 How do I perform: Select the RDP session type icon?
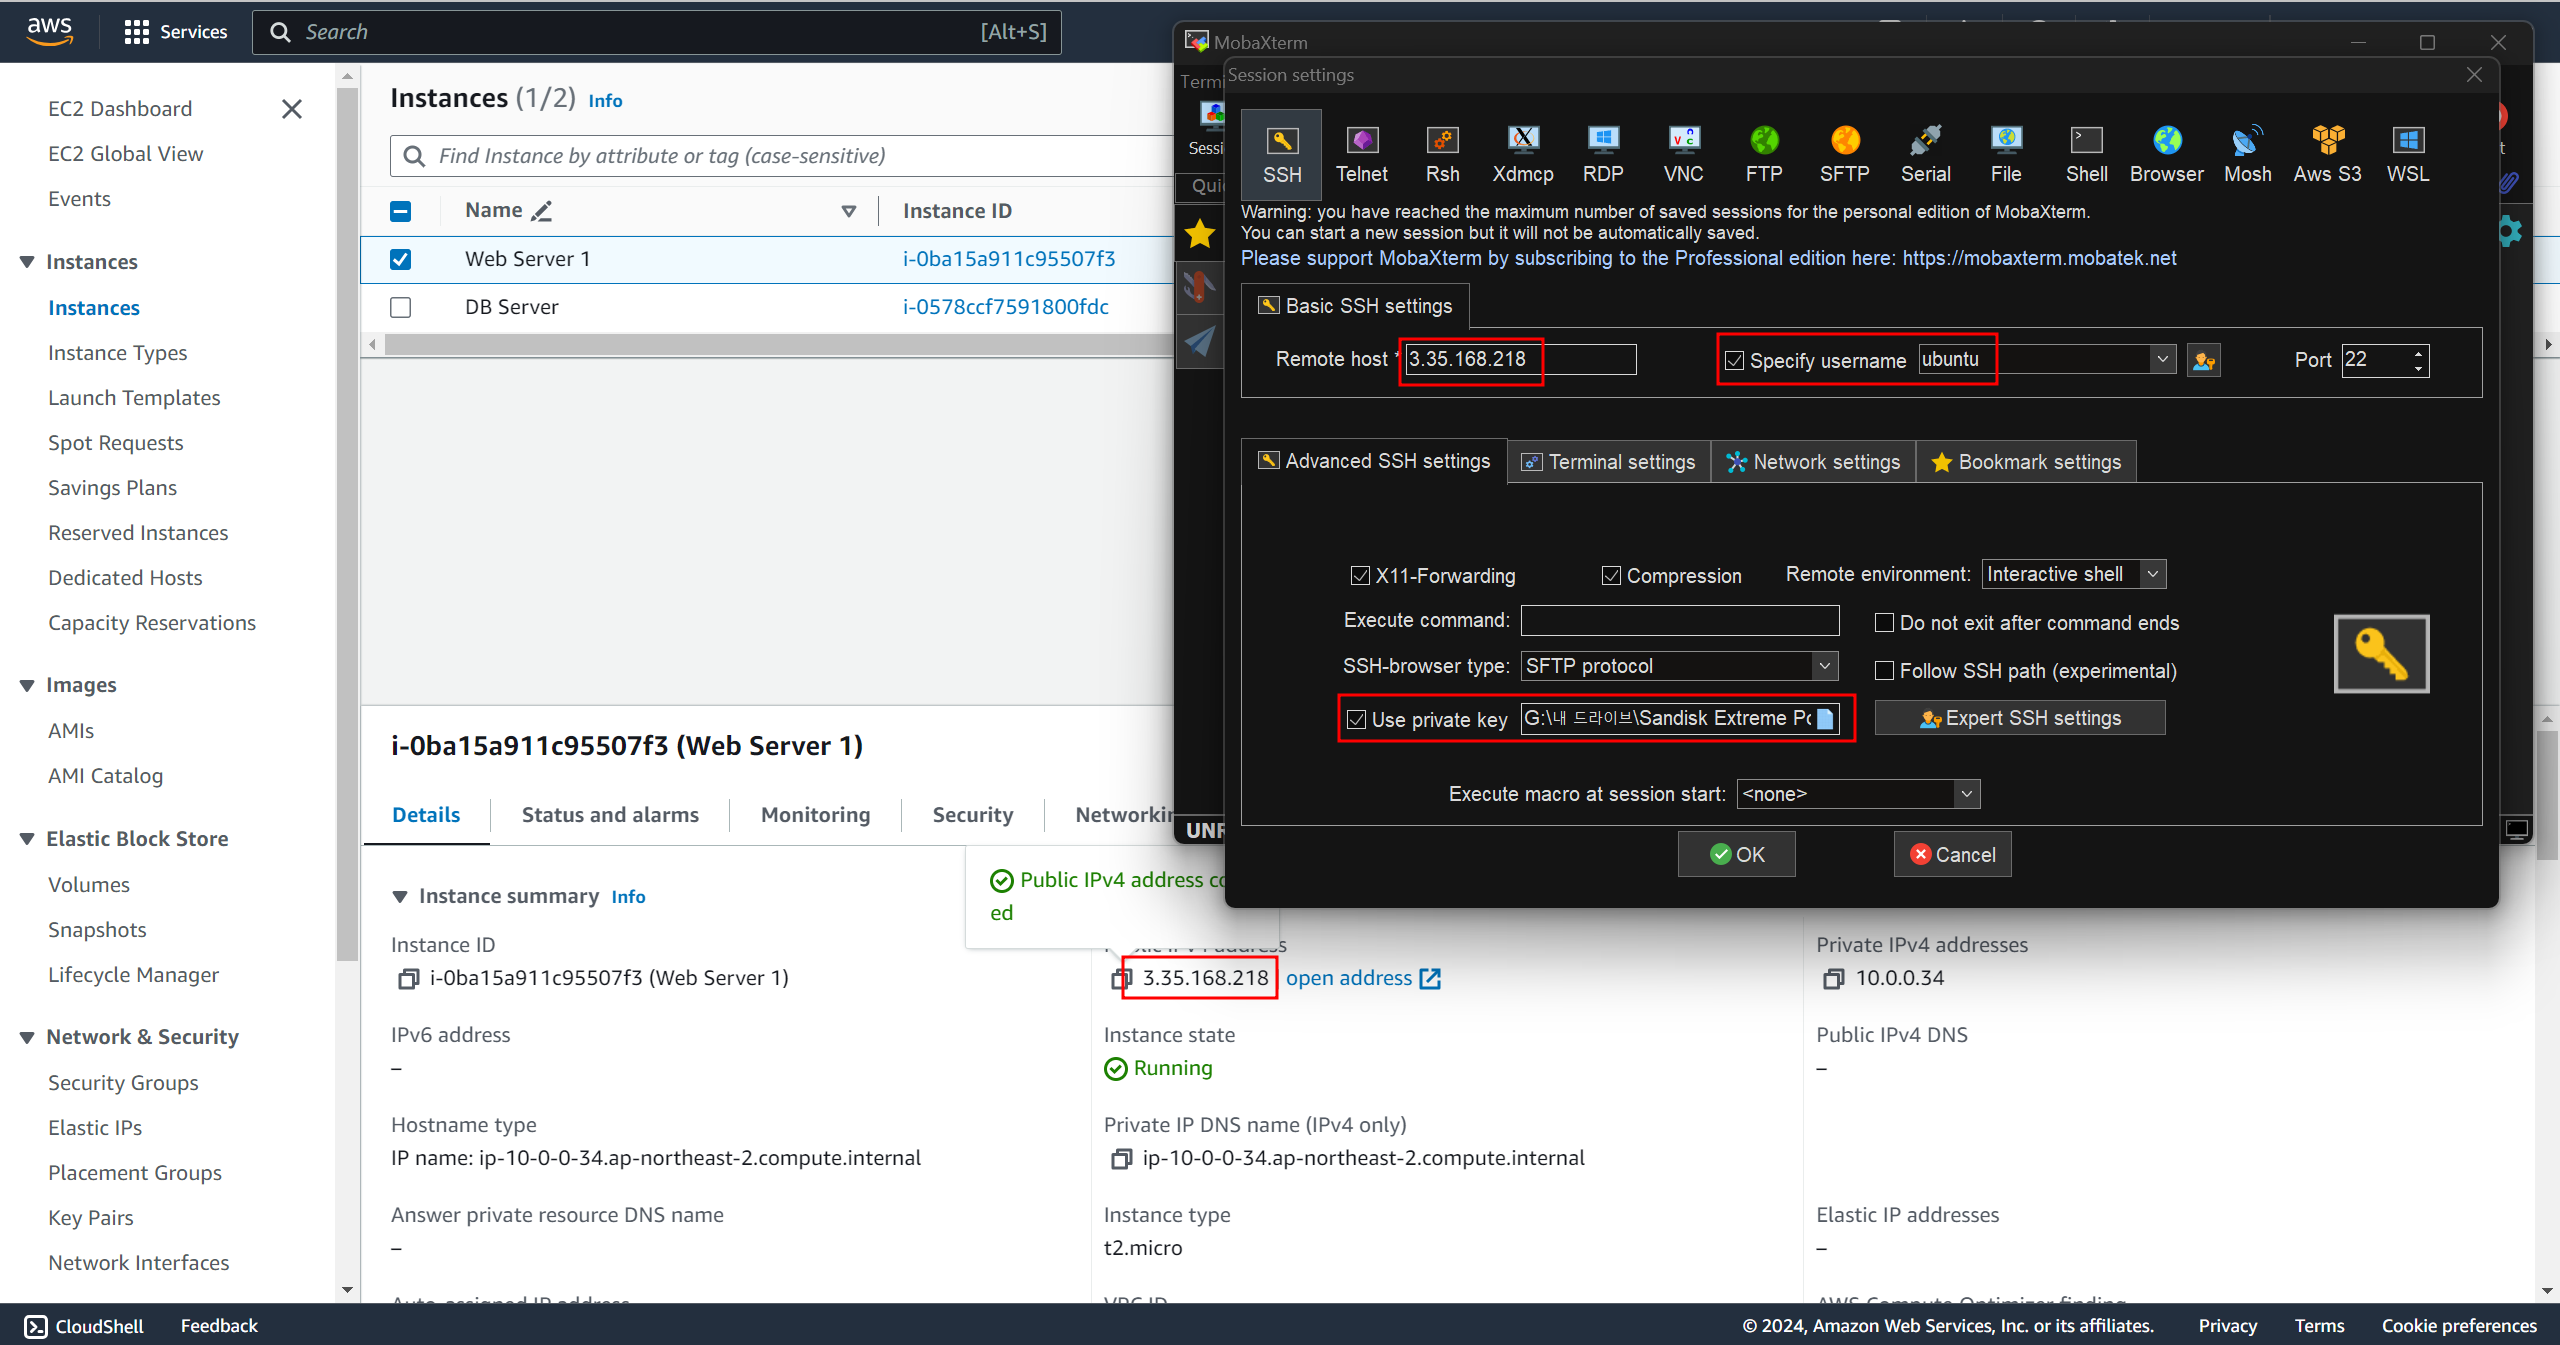[x=1603, y=153]
